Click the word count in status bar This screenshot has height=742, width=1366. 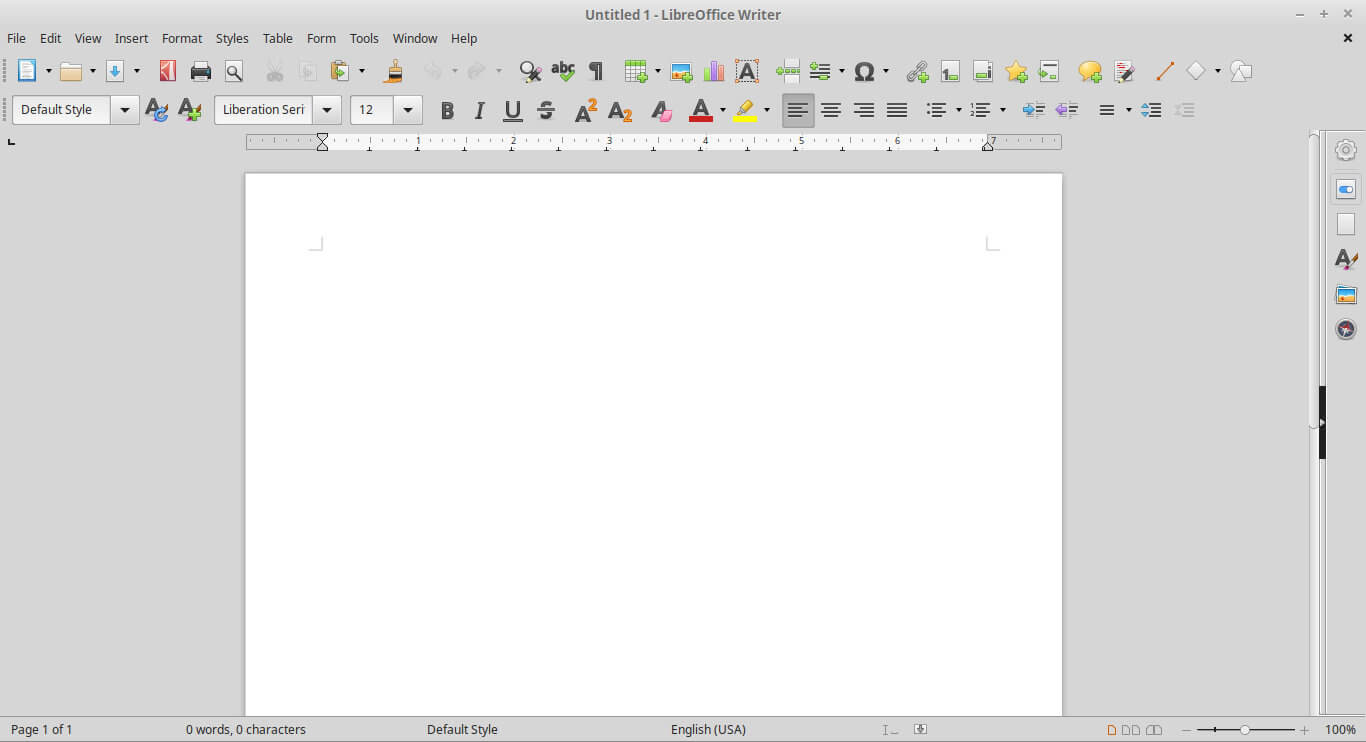(x=246, y=729)
